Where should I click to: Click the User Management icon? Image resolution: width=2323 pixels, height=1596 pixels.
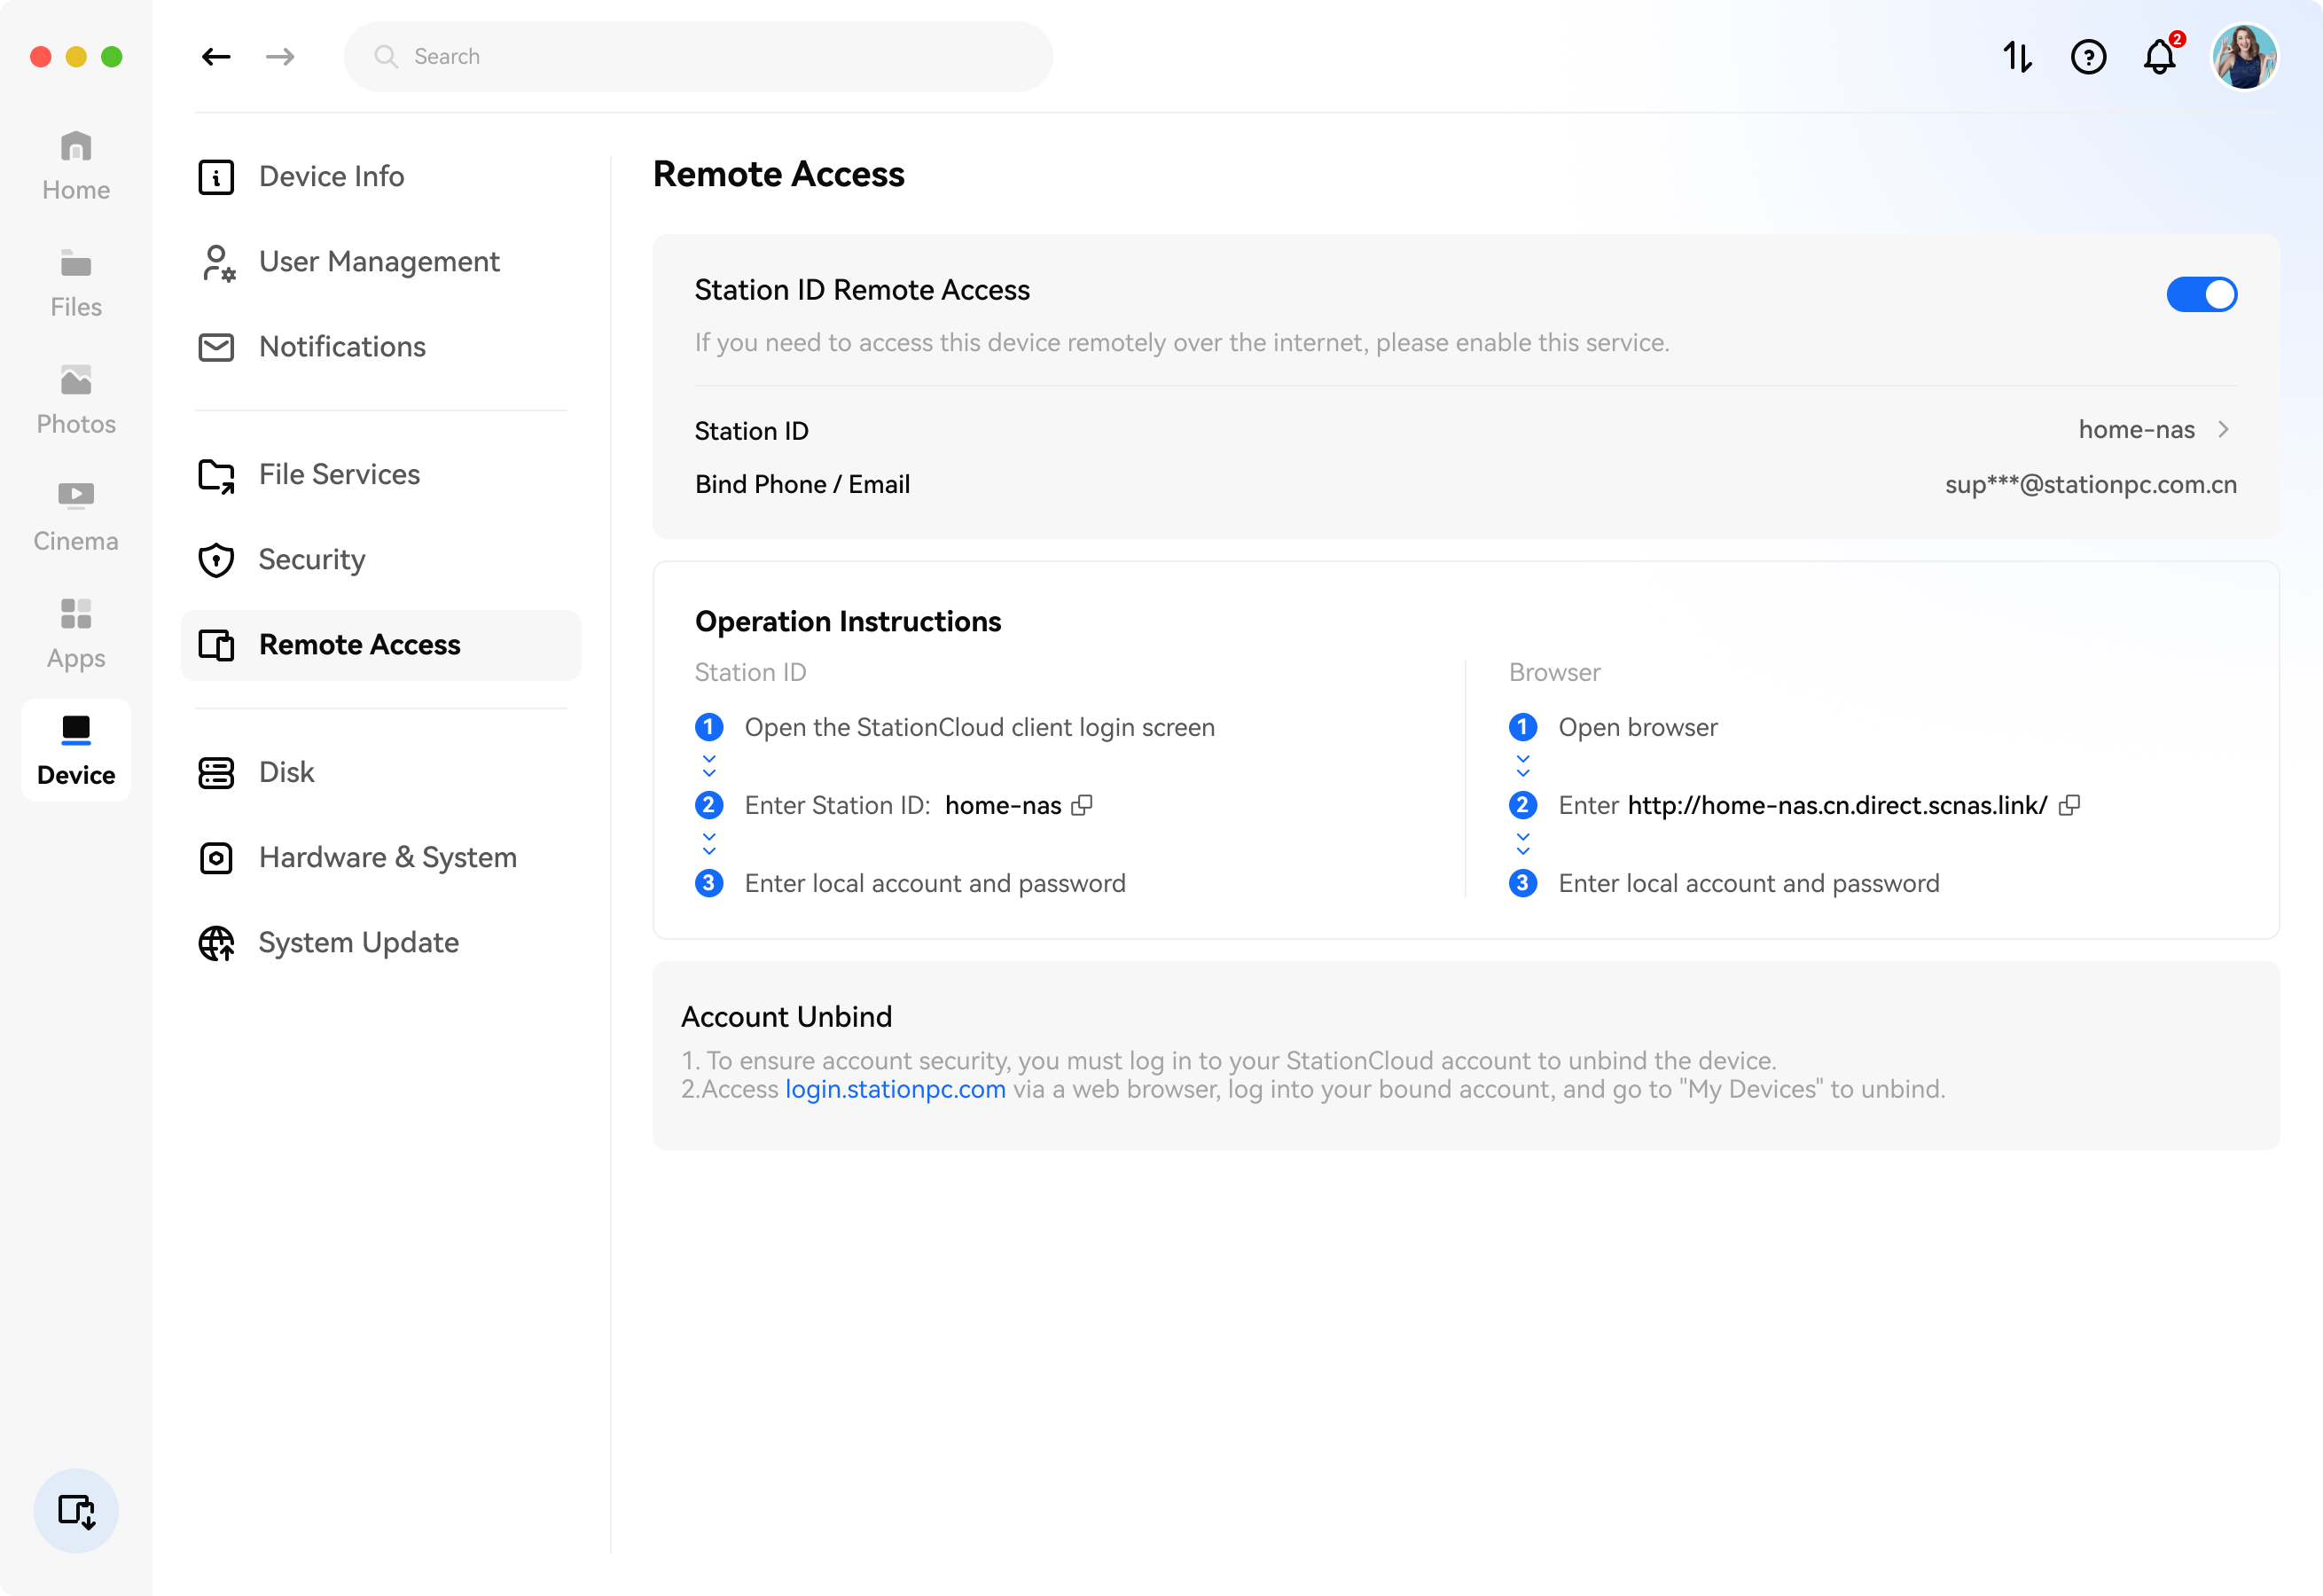216,262
